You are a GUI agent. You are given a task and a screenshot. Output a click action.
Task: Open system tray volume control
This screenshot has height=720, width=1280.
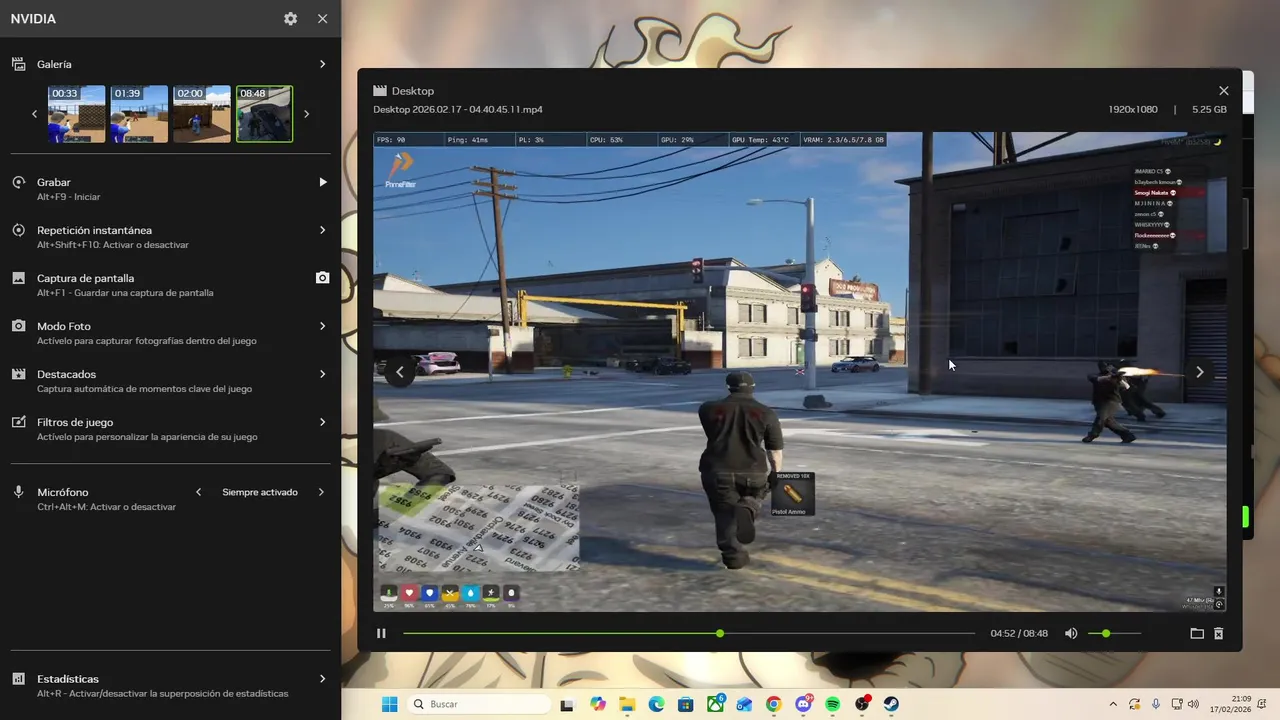[1193, 704]
